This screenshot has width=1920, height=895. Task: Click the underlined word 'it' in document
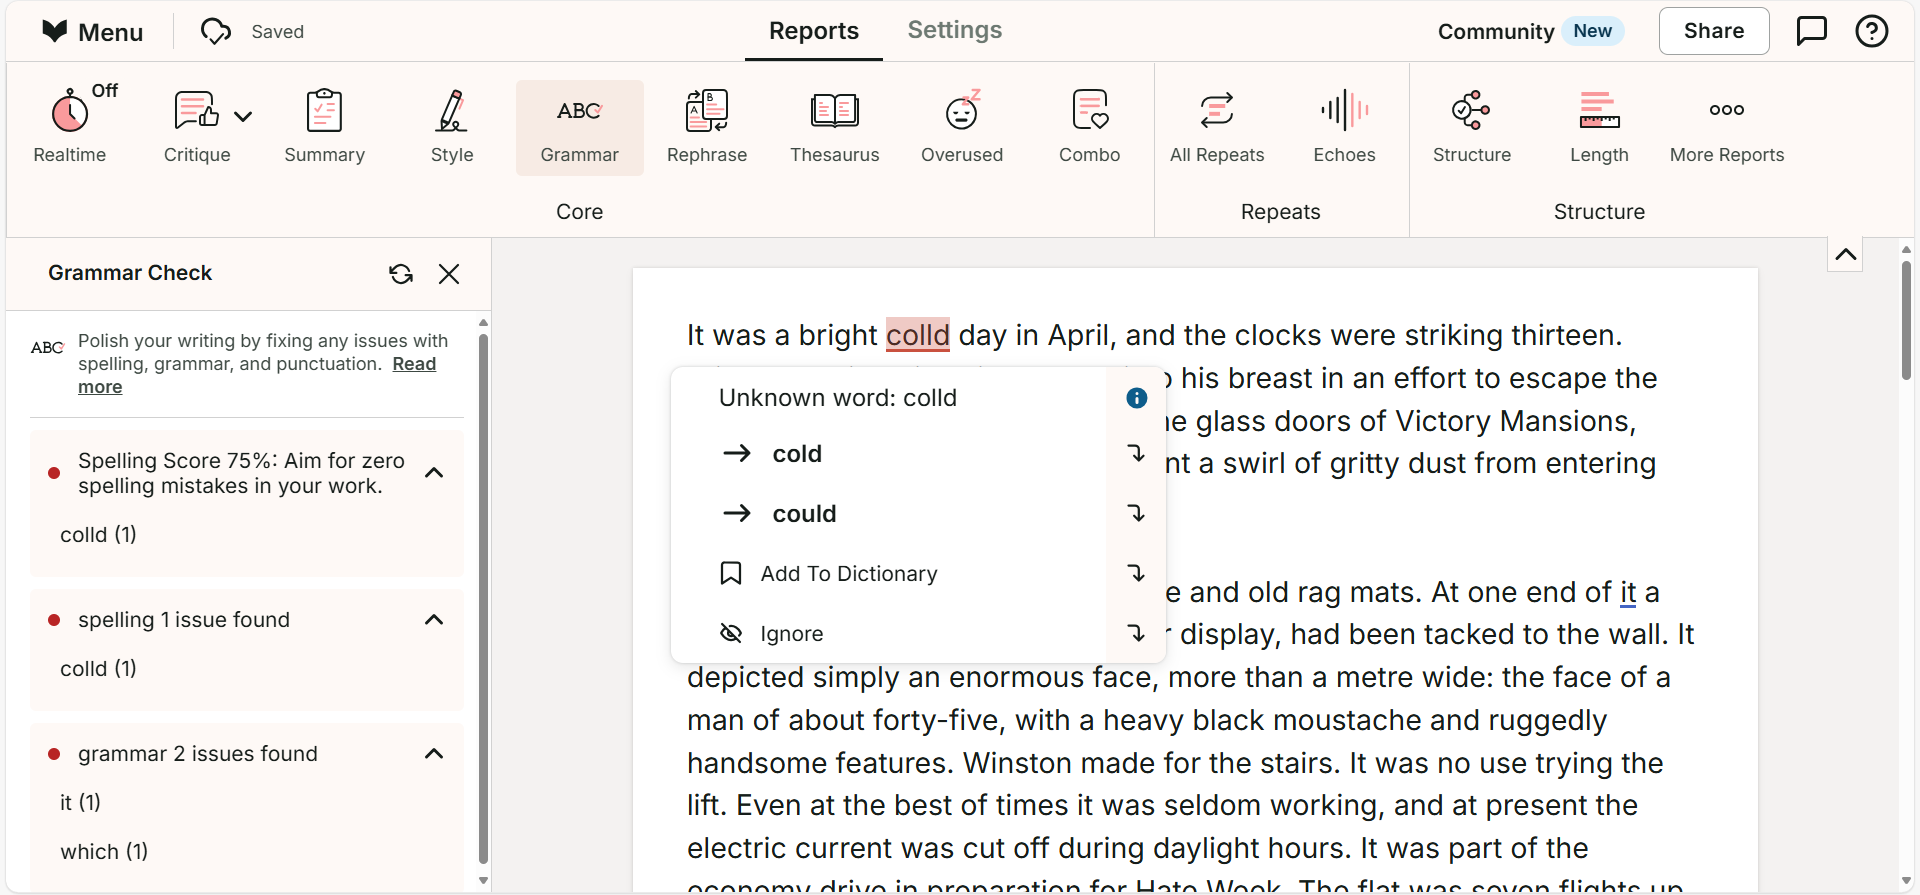point(1628,593)
